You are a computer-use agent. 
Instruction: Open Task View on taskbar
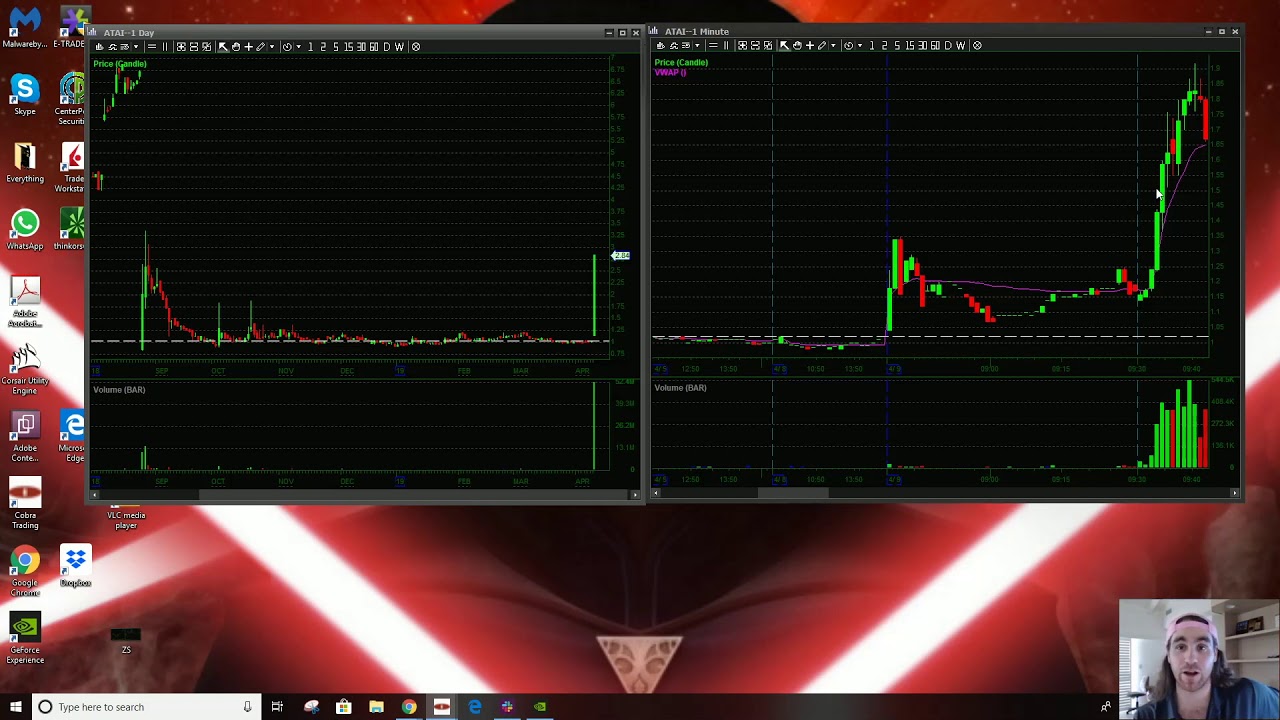(x=277, y=707)
